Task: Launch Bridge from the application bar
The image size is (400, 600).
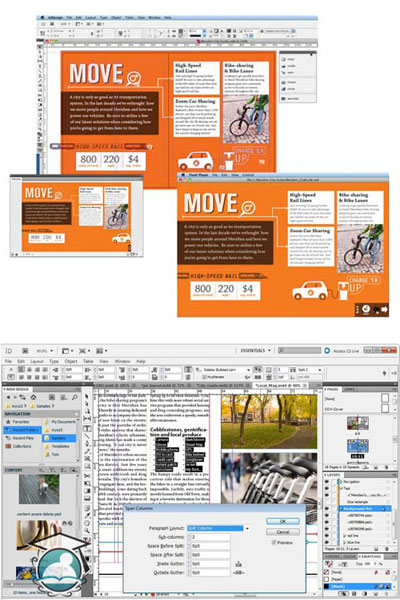Action: [x=25, y=351]
